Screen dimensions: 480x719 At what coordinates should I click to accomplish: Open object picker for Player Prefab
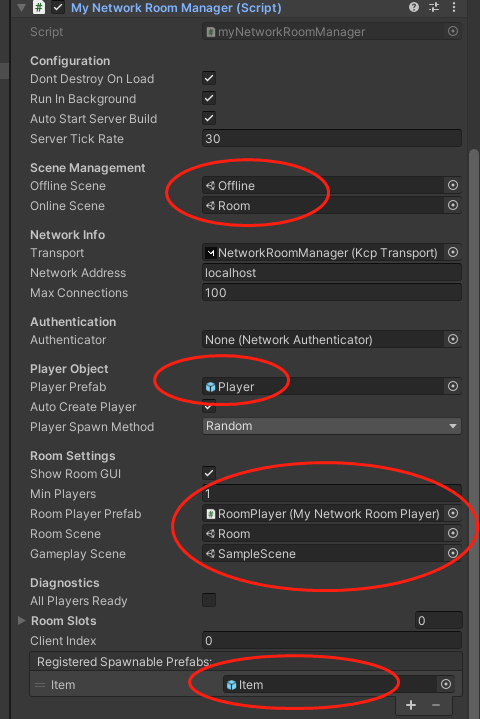tap(453, 387)
